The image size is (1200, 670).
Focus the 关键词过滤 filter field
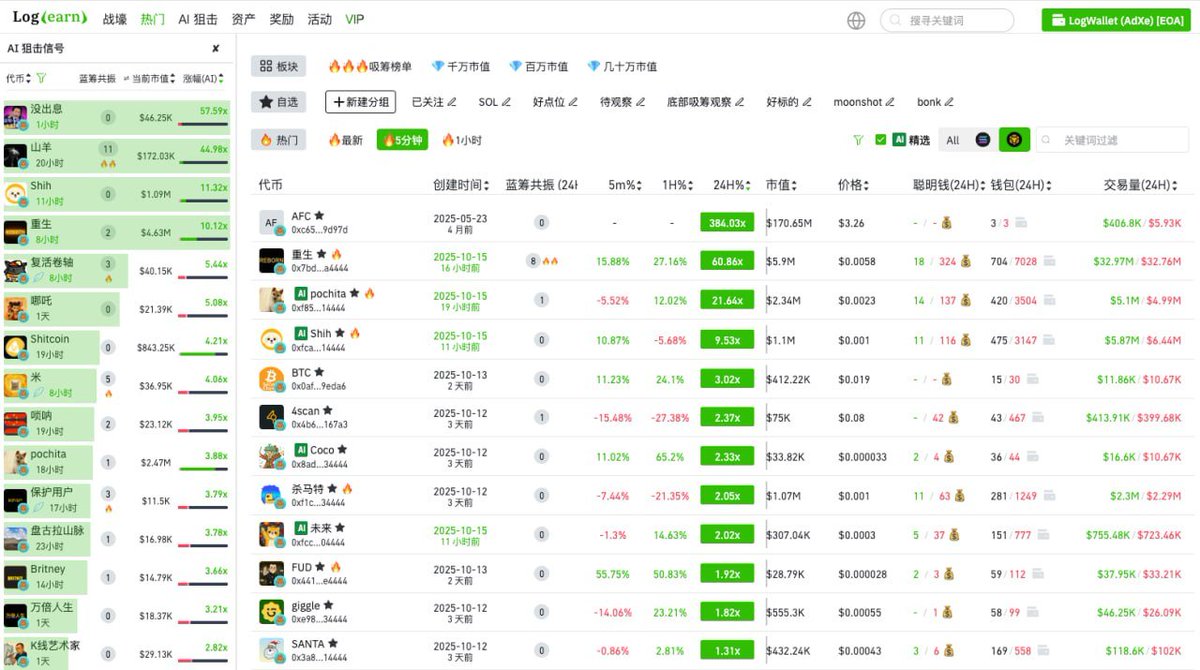(1113, 140)
